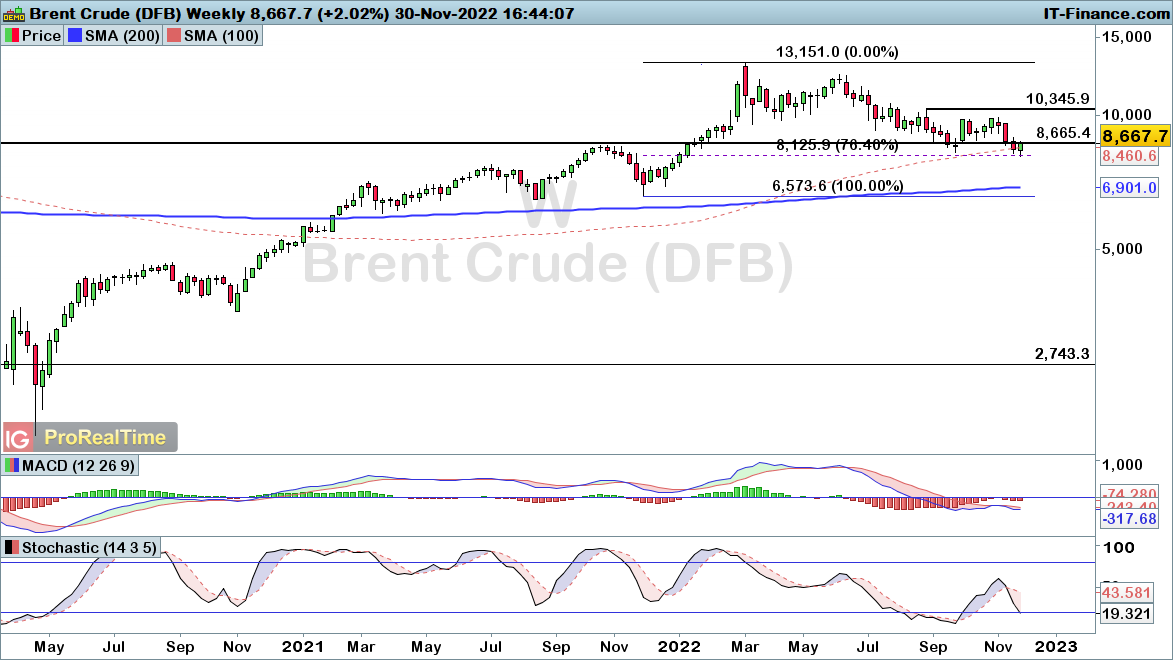Click the 2022 date axis label
Screen dimensions: 1173x660
(x=679, y=647)
